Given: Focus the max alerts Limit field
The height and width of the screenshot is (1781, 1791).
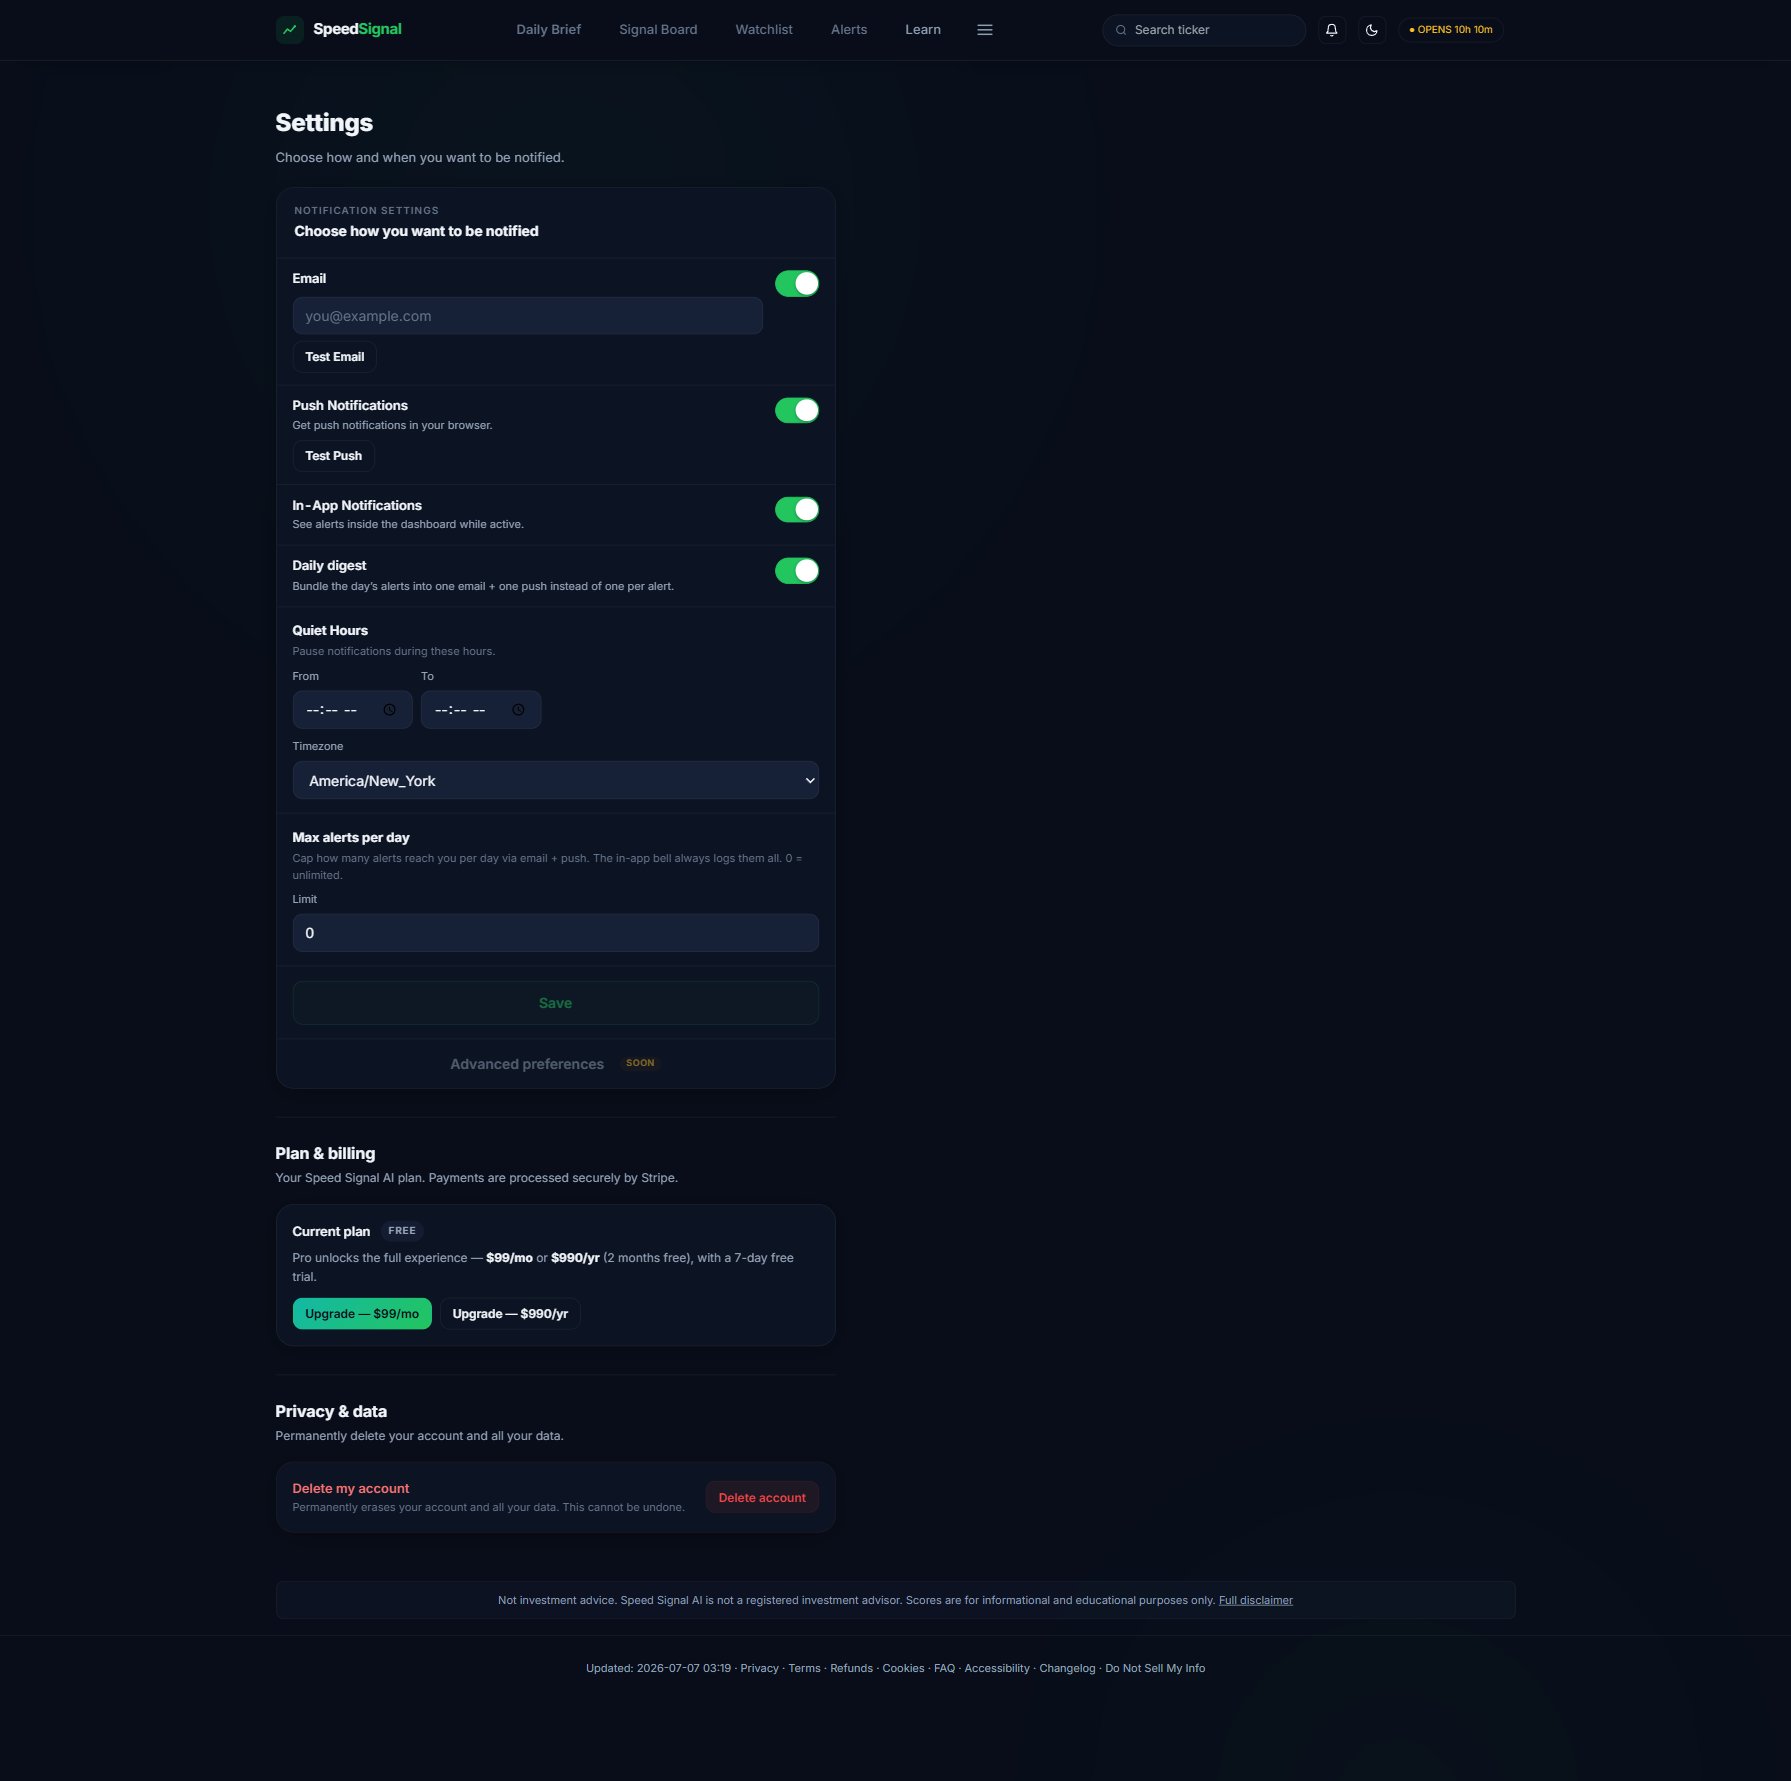Looking at the screenshot, I should click(x=555, y=933).
